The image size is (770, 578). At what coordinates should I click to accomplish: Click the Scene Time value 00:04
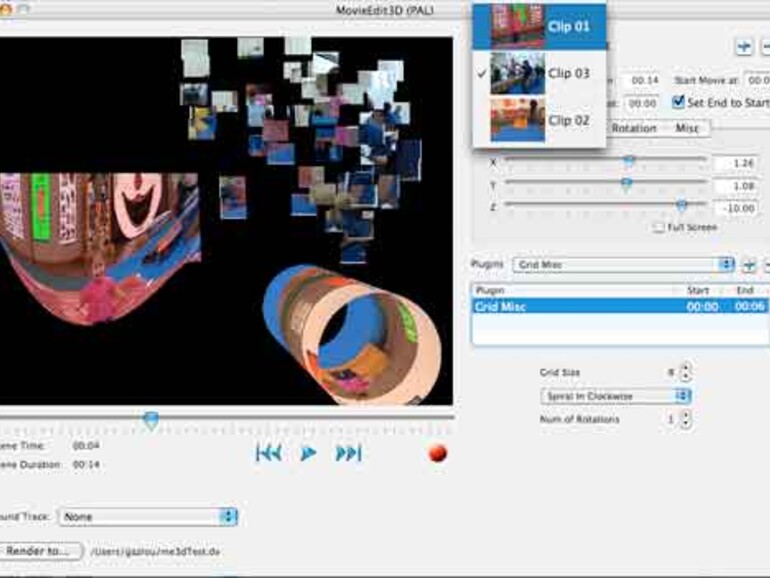(86, 446)
